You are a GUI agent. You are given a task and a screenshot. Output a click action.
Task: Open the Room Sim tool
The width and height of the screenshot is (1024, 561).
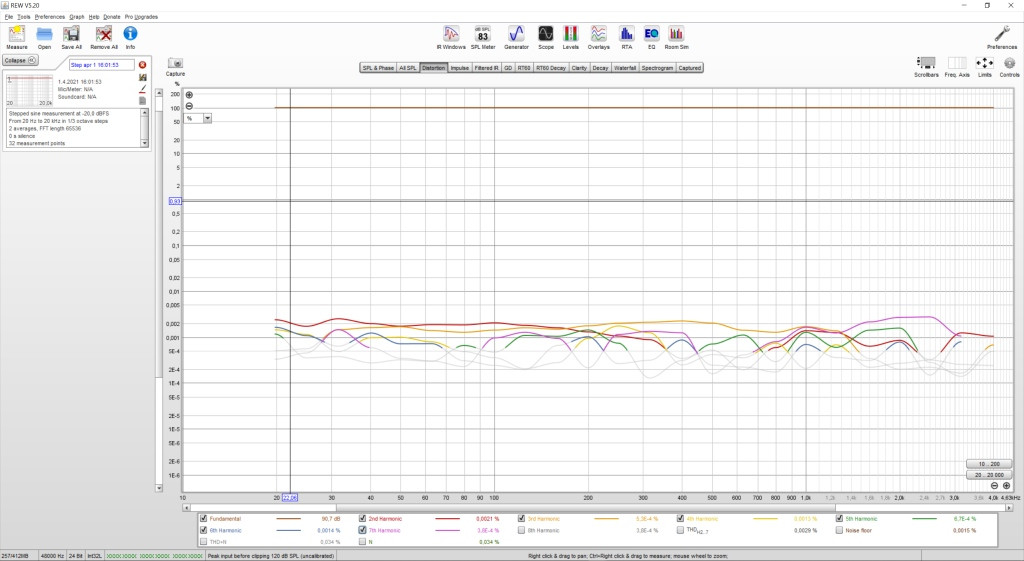pyautogui.click(x=676, y=37)
